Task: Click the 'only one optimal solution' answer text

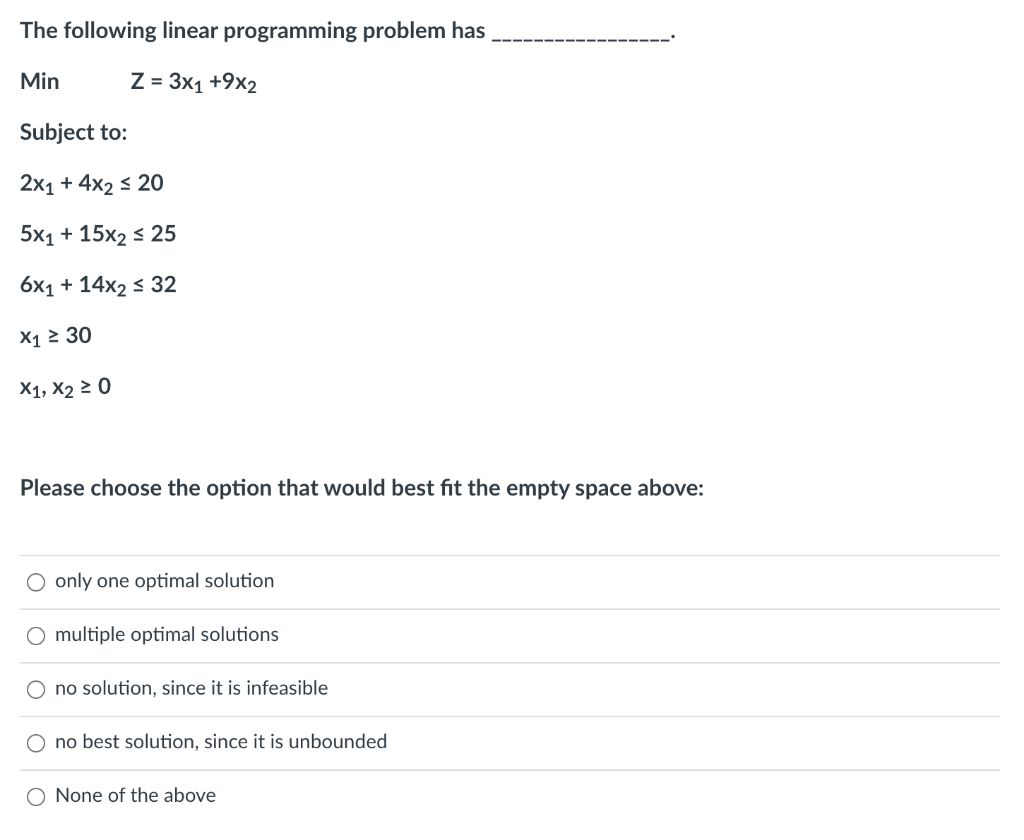Action: point(164,581)
